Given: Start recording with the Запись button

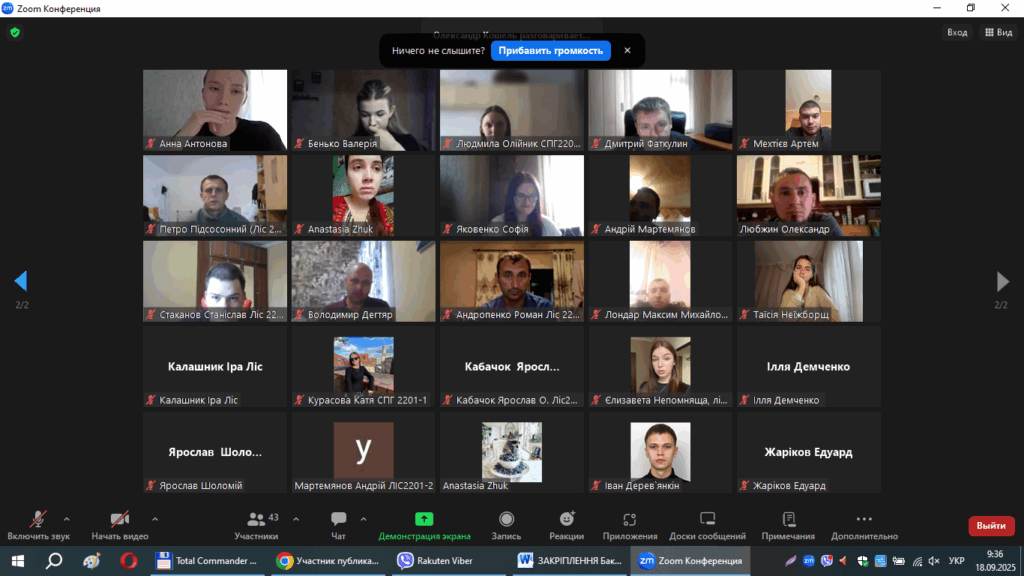Looking at the screenshot, I should pos(506,524).
